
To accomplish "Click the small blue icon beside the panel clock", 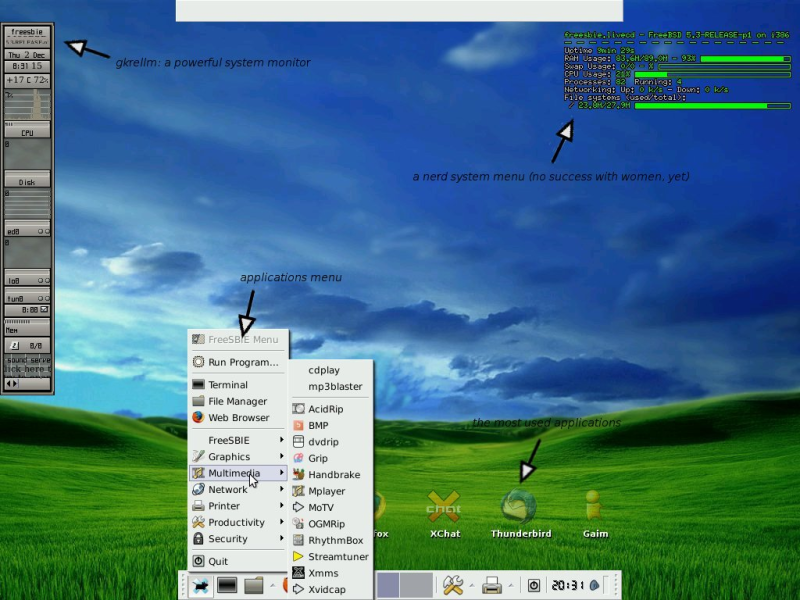I will pyautogui.click(x=594, y=585).
